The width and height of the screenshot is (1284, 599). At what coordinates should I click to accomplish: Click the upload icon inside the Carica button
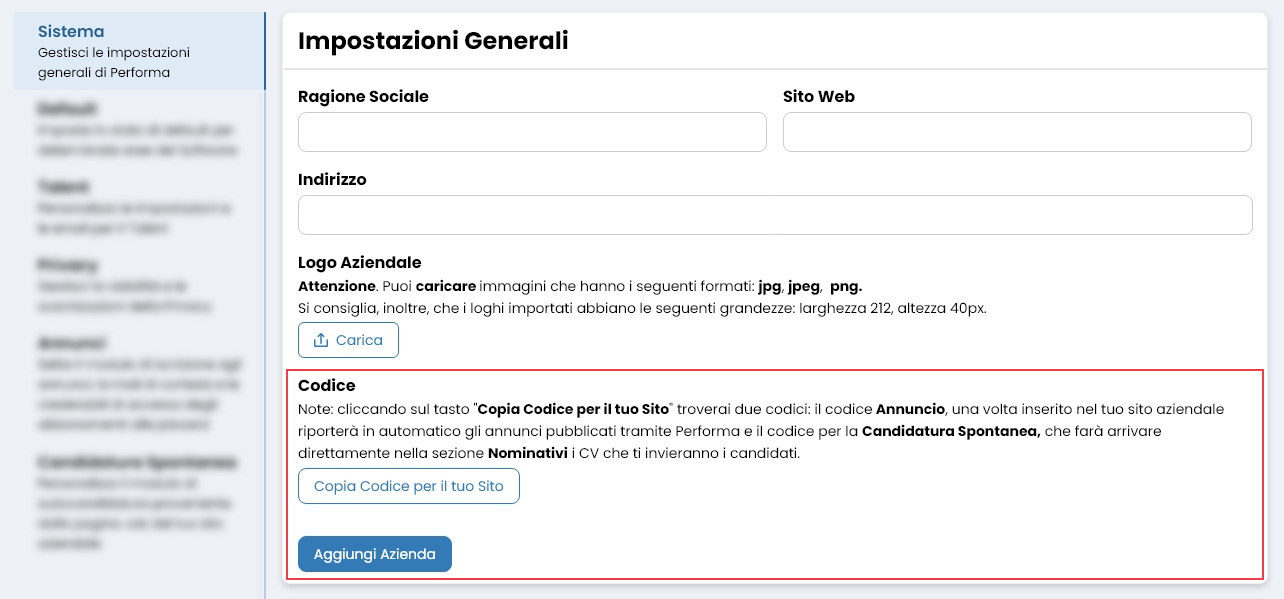pyautogui.click(x=322, y=340)
